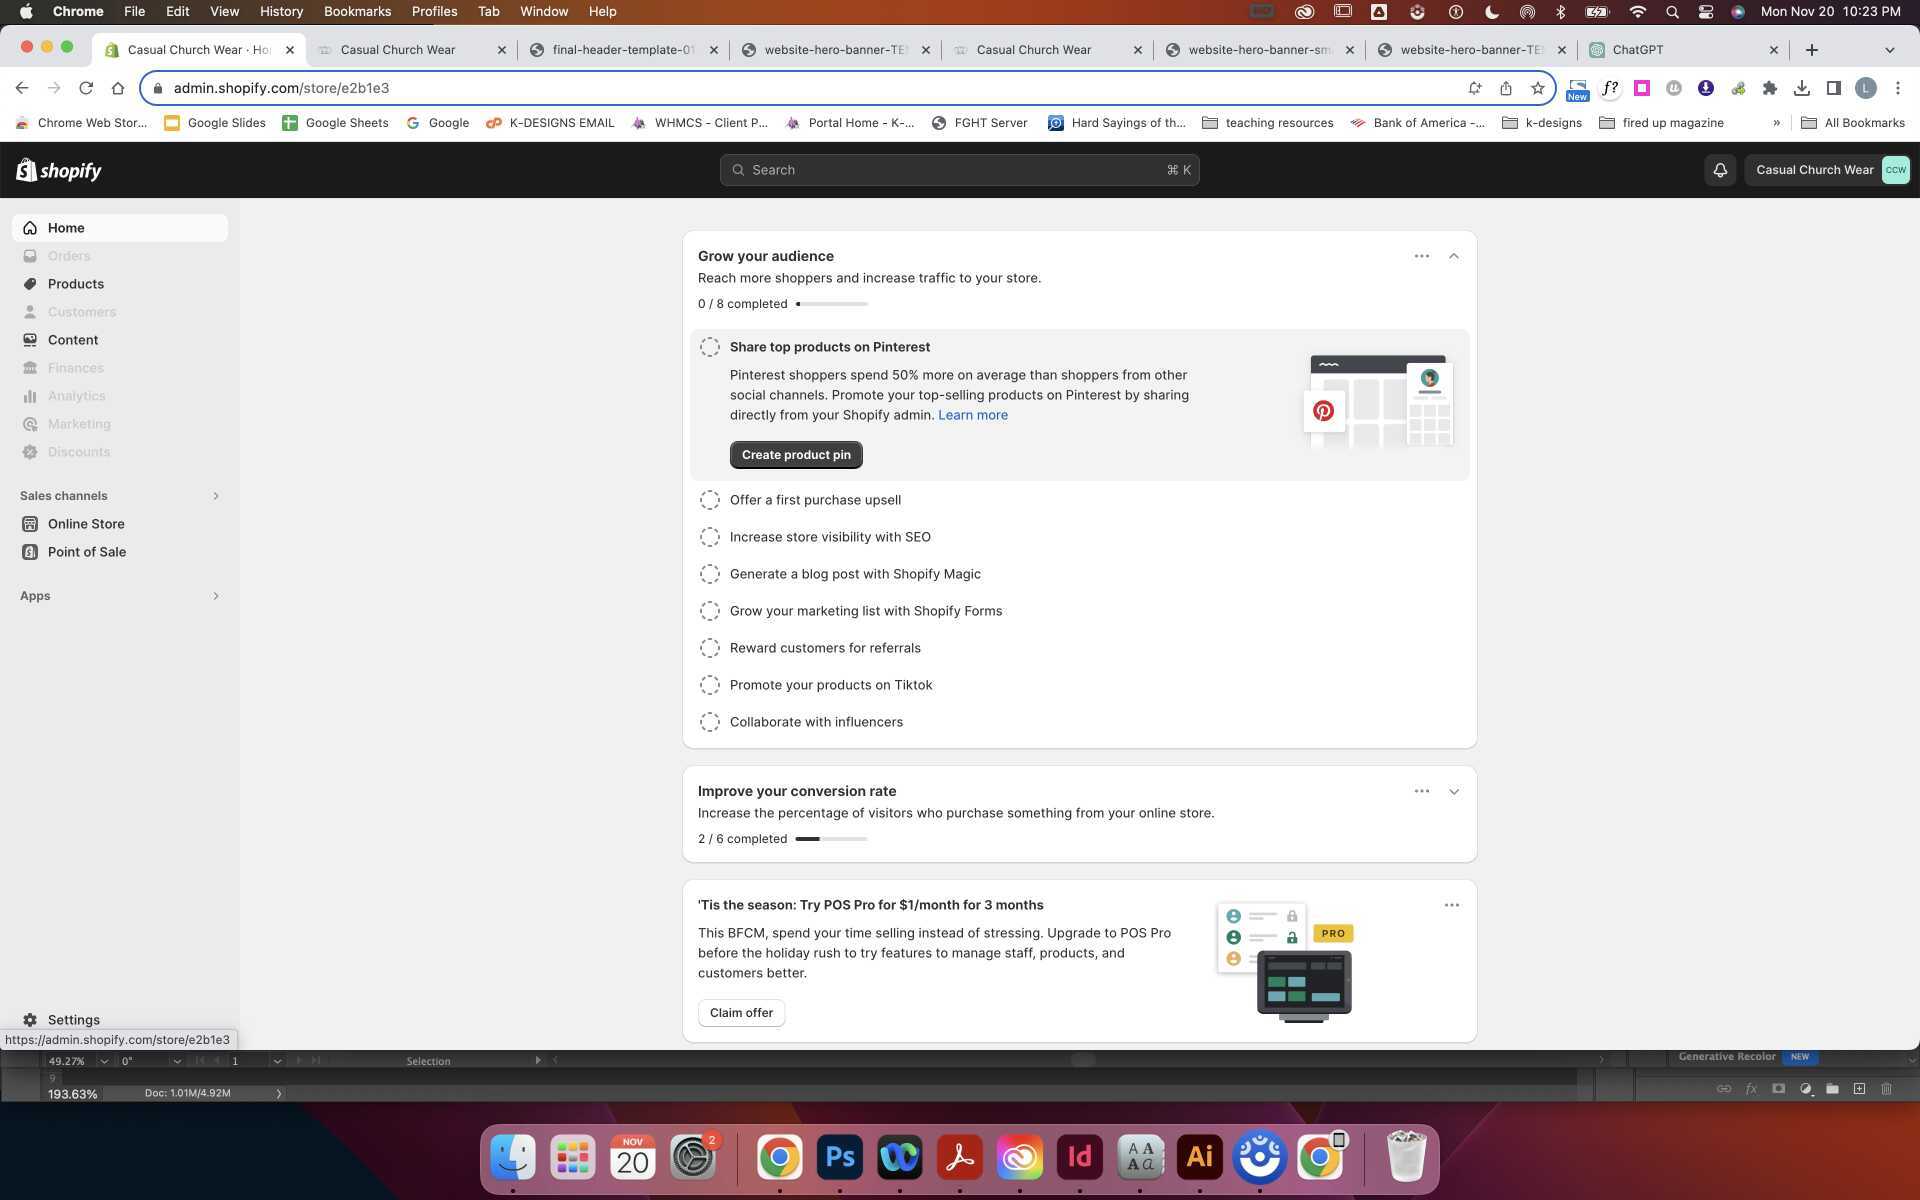
Task: Open the Pinterest Learn more link
Action: click(972, 415)
